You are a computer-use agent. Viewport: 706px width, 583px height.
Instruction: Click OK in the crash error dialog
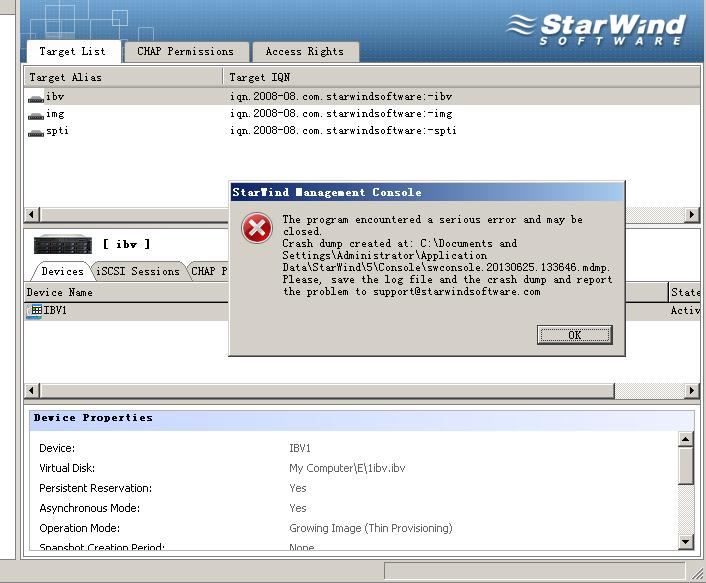coord(575,335)
